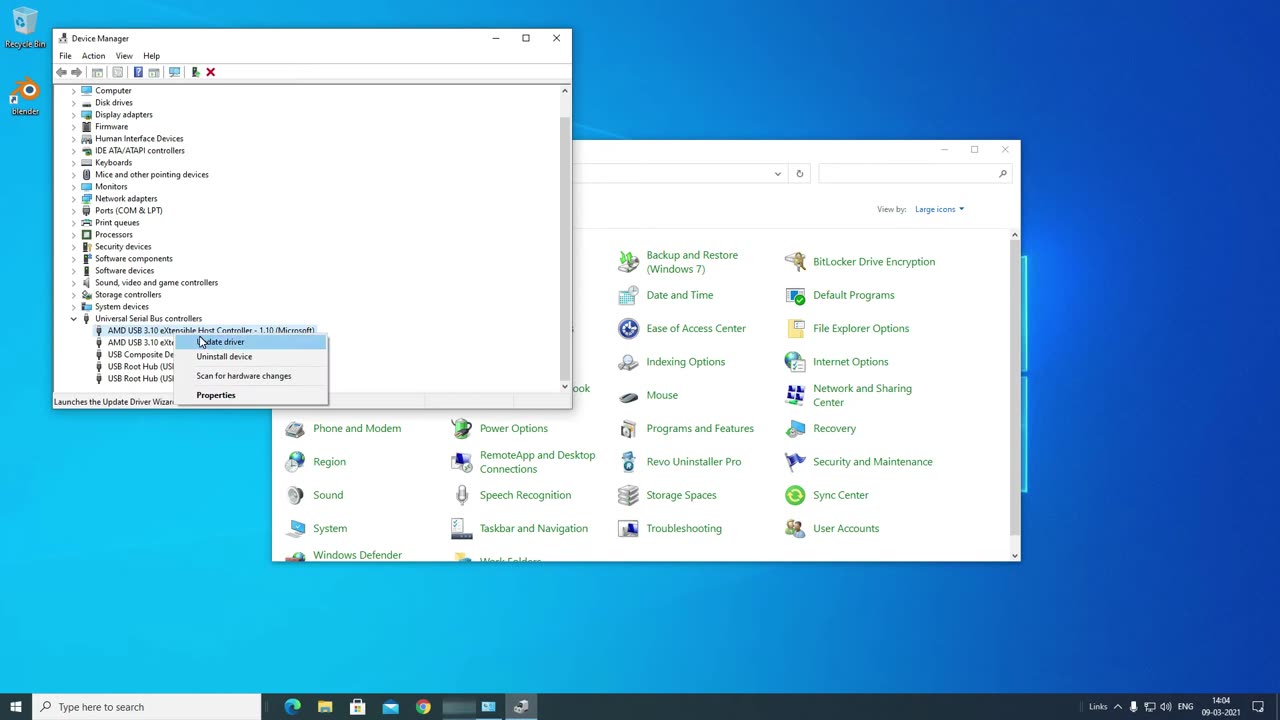Click Show/Hide Console Tree toolbar icon

[x=97, y=72]
